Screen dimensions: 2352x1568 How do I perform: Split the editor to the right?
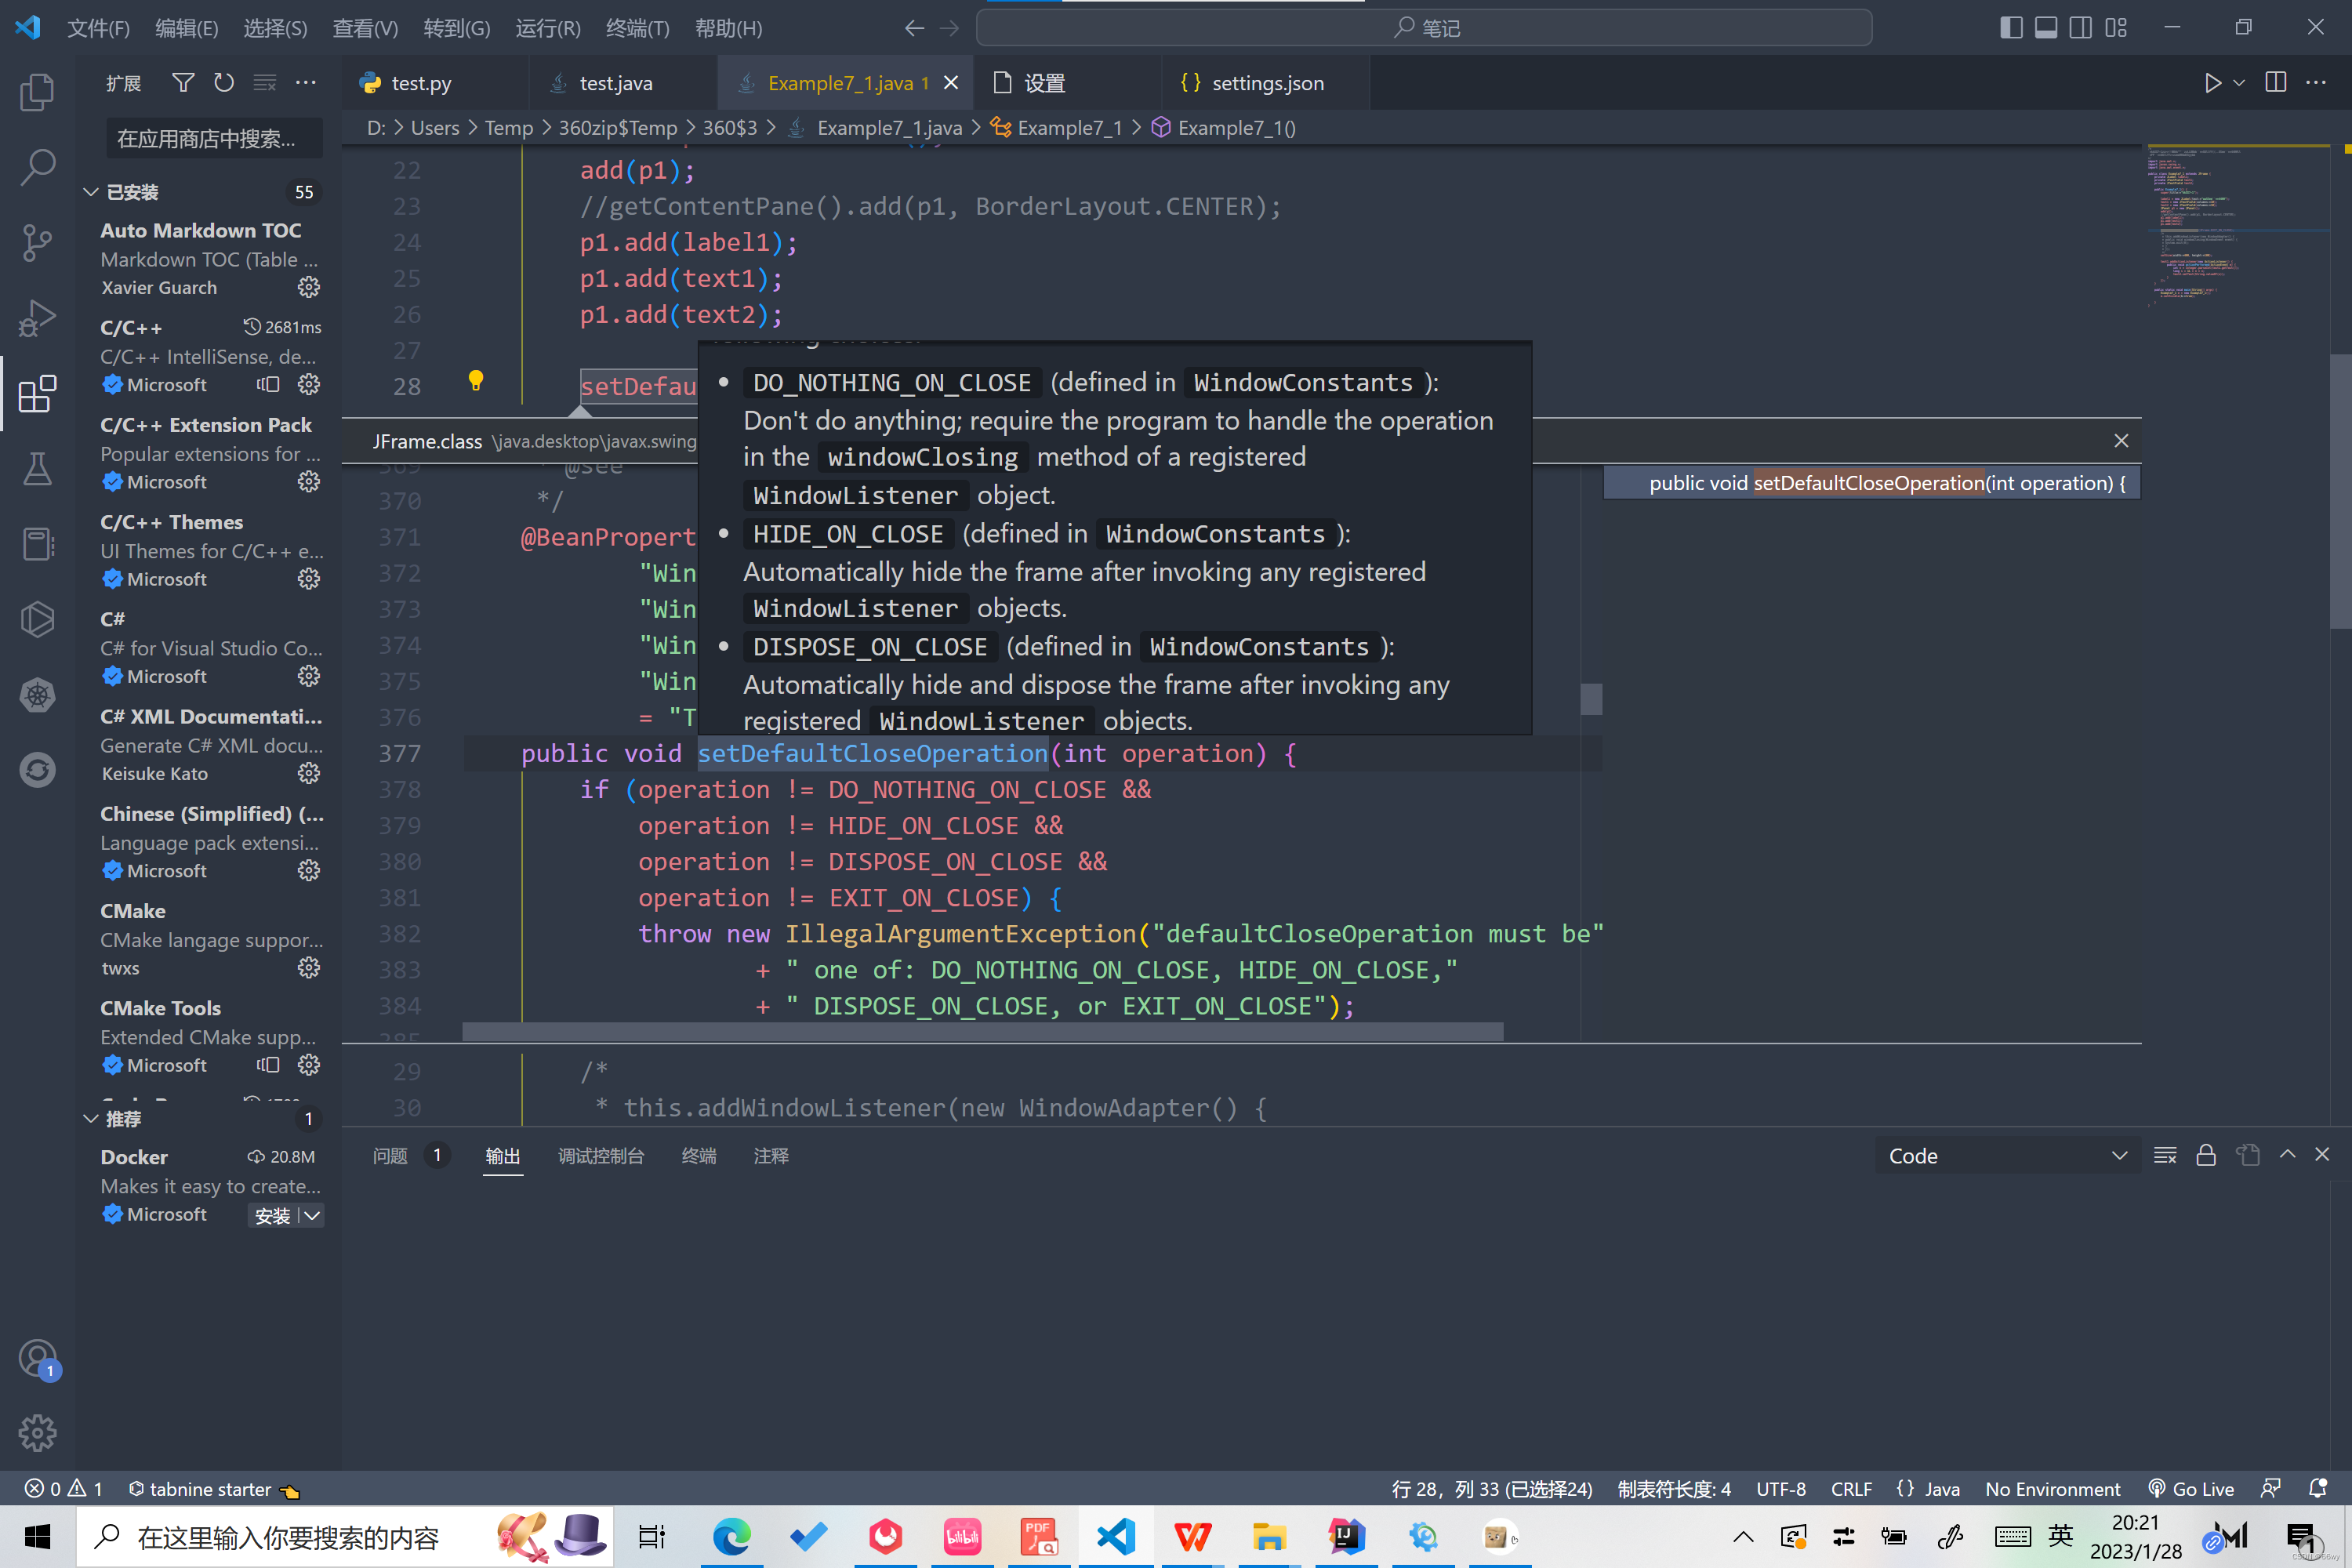2275,83
